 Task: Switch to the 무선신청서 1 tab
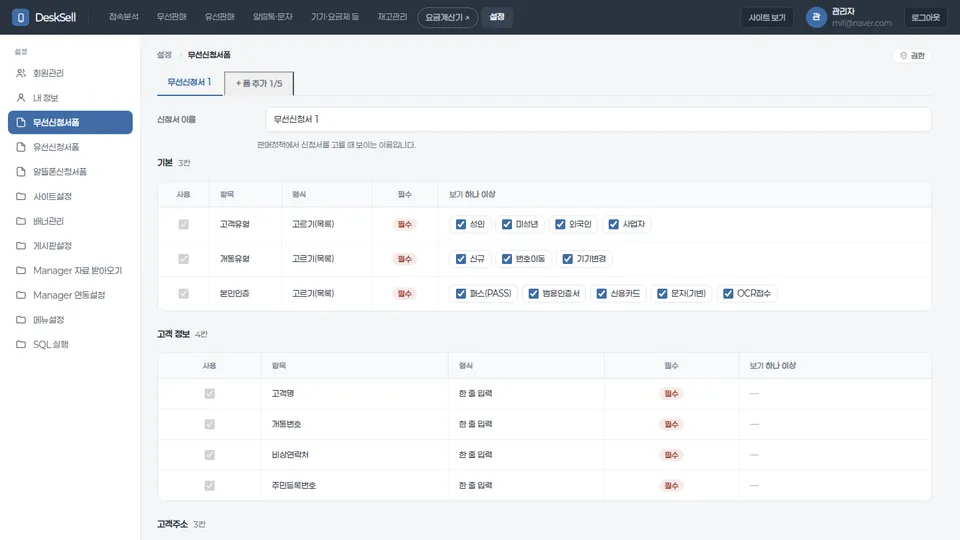(189, 82)
